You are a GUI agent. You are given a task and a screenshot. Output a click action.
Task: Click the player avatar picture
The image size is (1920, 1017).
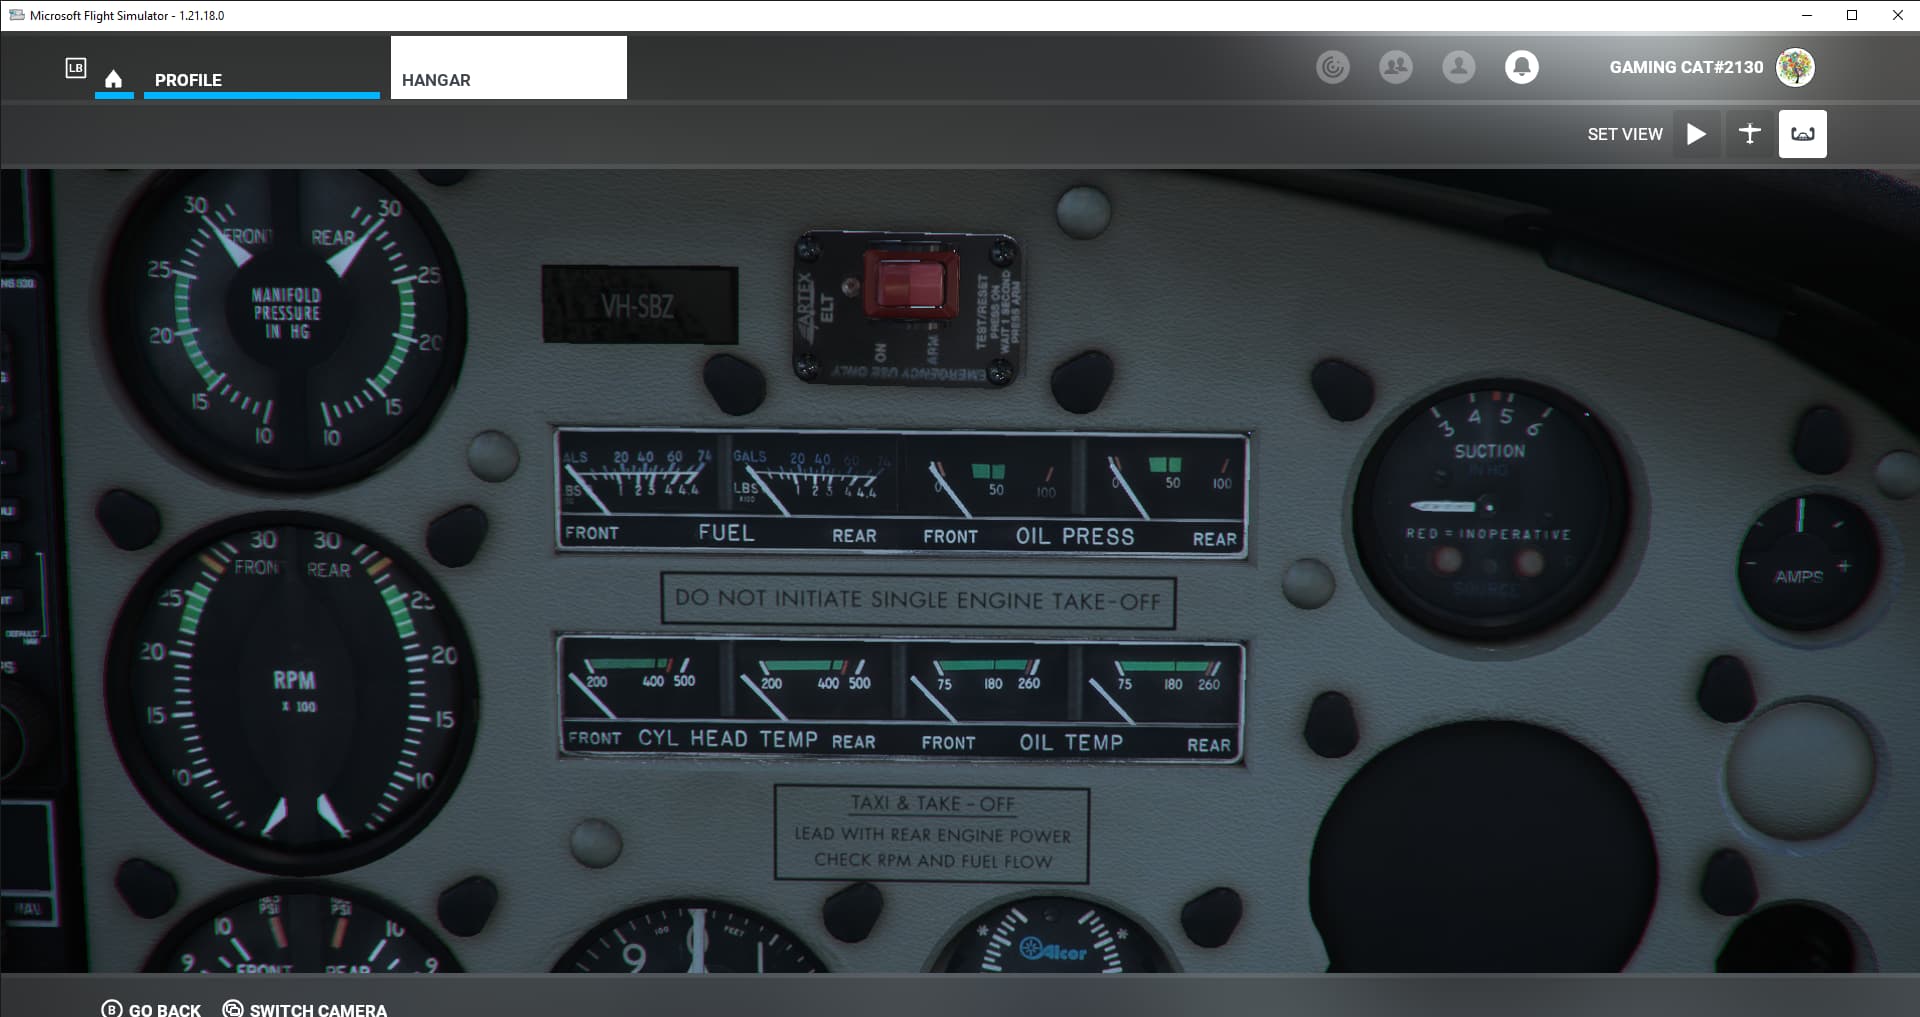pos(1795,67)
